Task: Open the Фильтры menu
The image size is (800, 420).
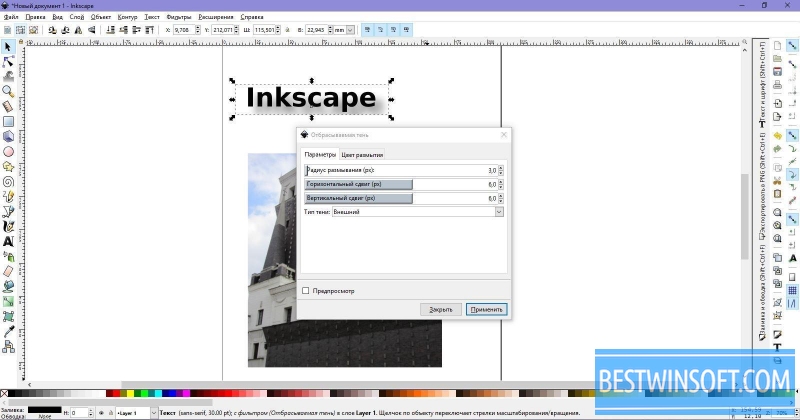Action: tap(179, 17)
